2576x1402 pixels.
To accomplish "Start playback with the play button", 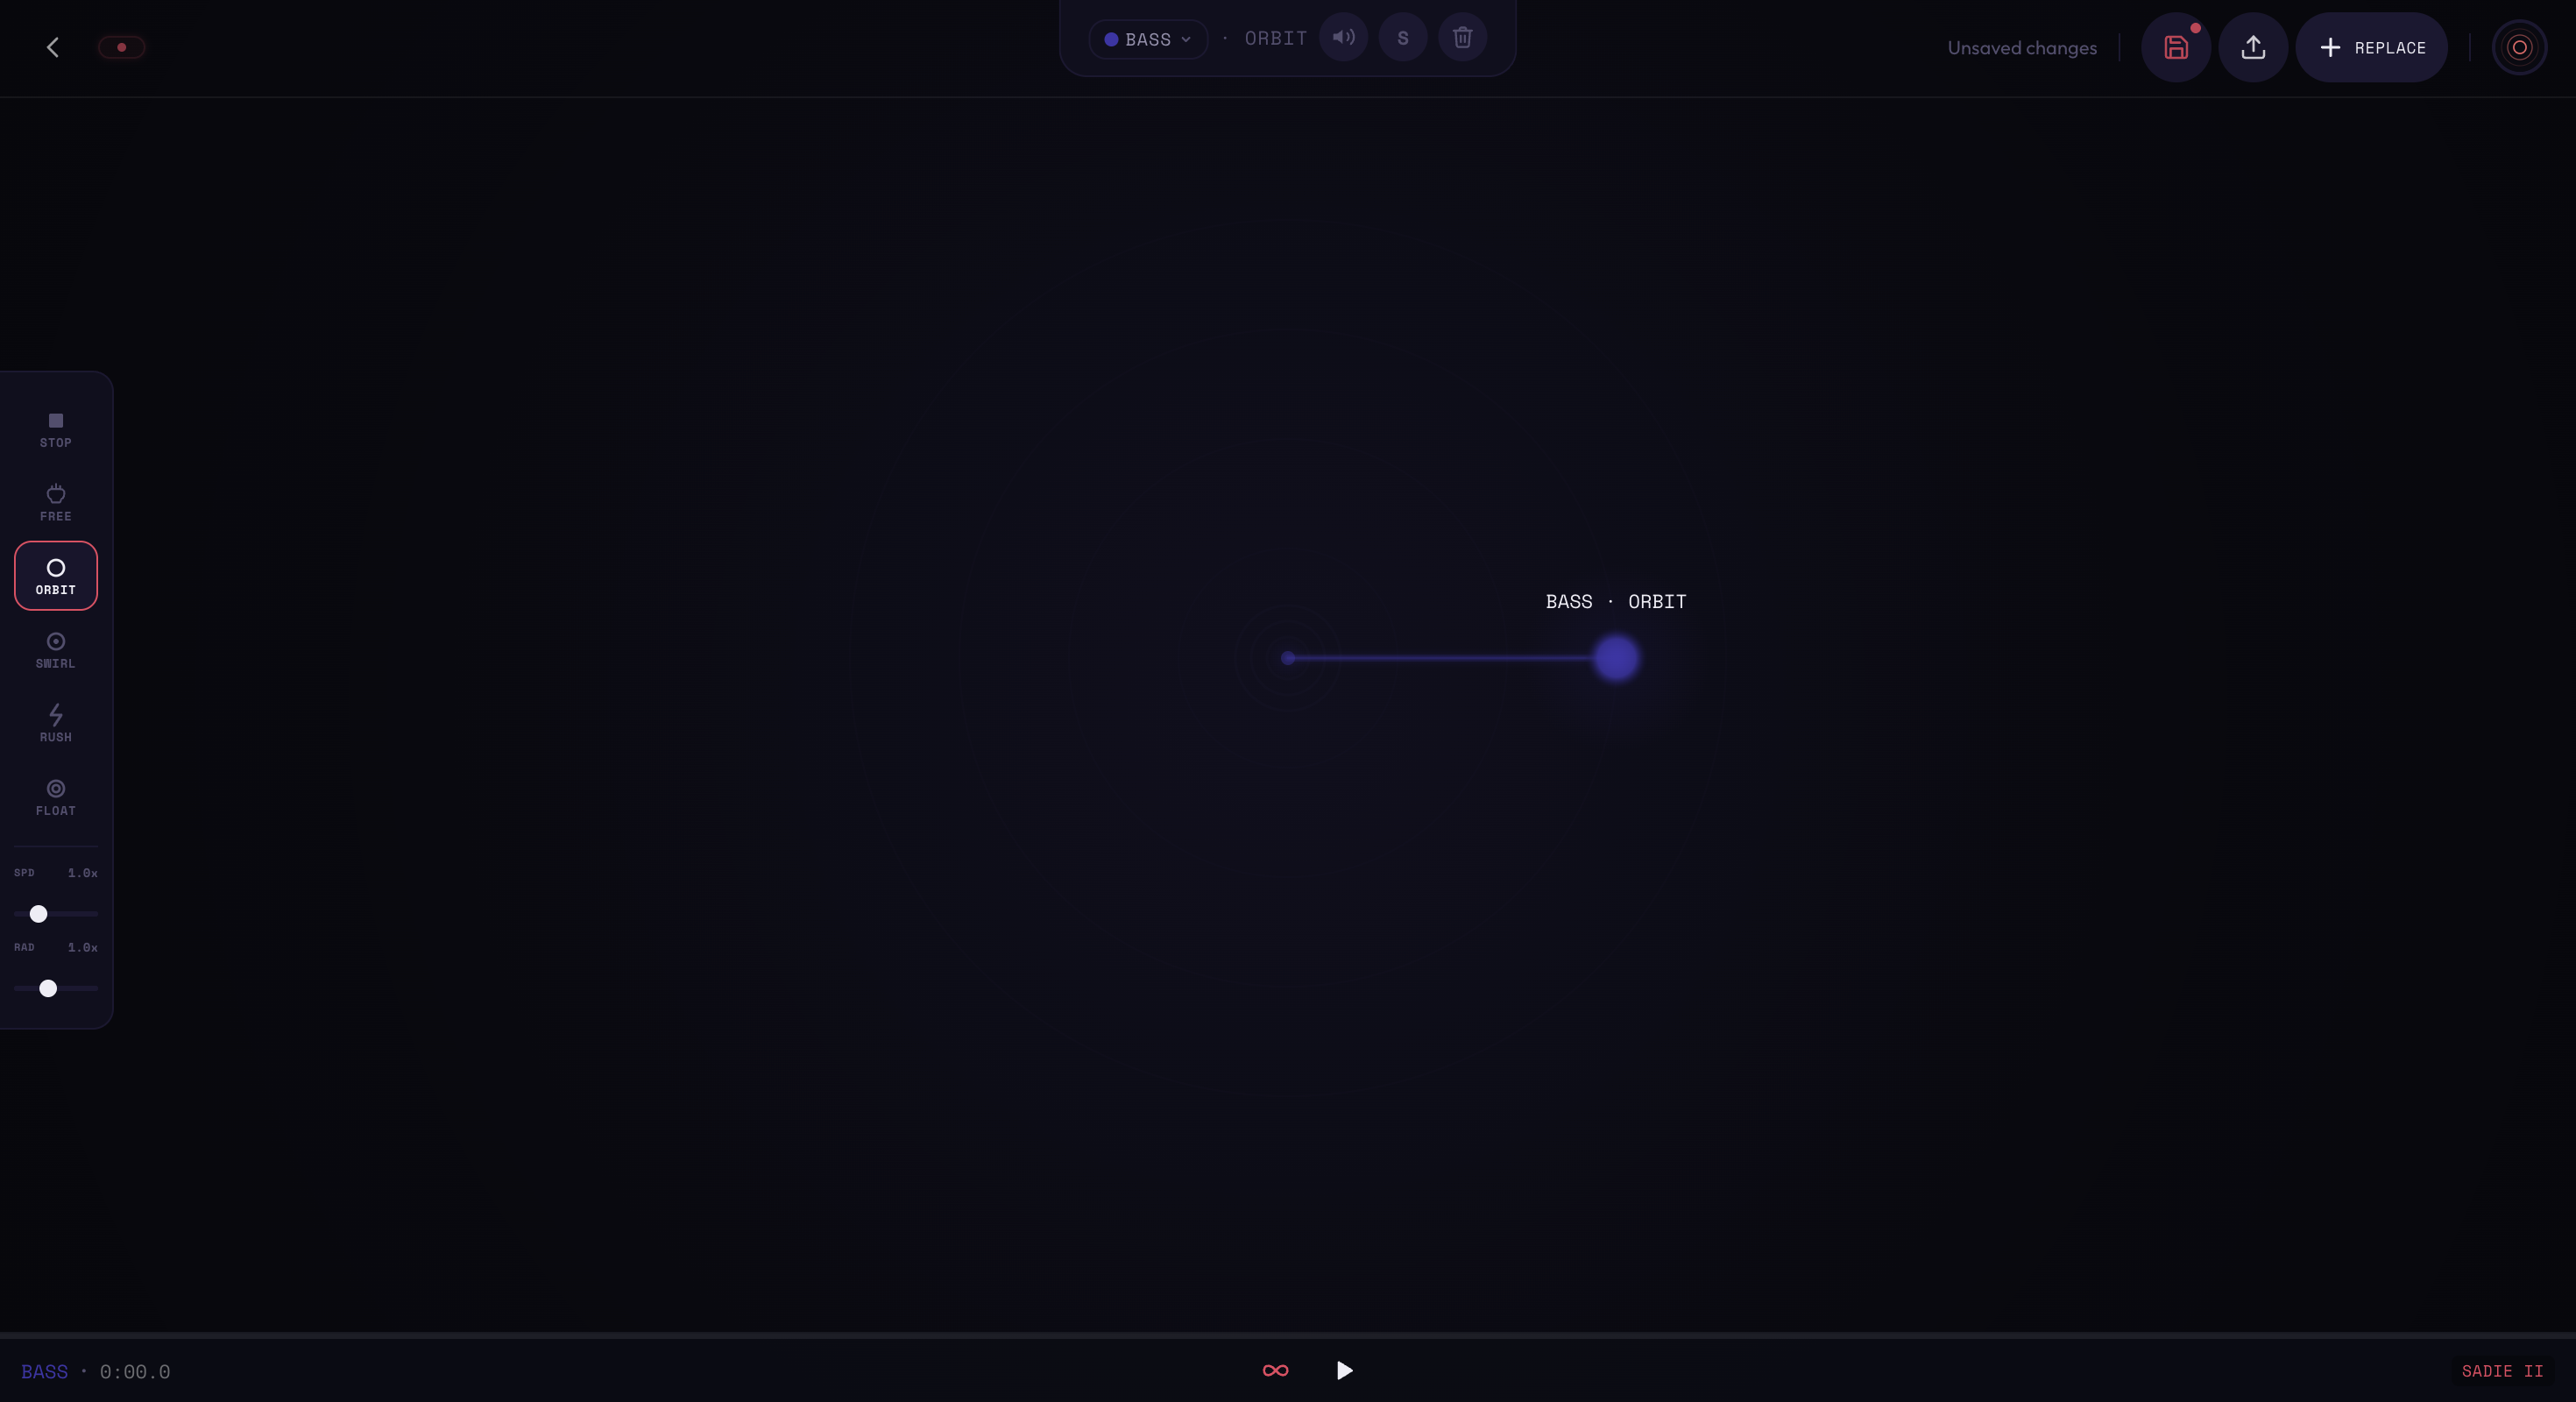I will pyautogui.click(x=1344, y=1370).
